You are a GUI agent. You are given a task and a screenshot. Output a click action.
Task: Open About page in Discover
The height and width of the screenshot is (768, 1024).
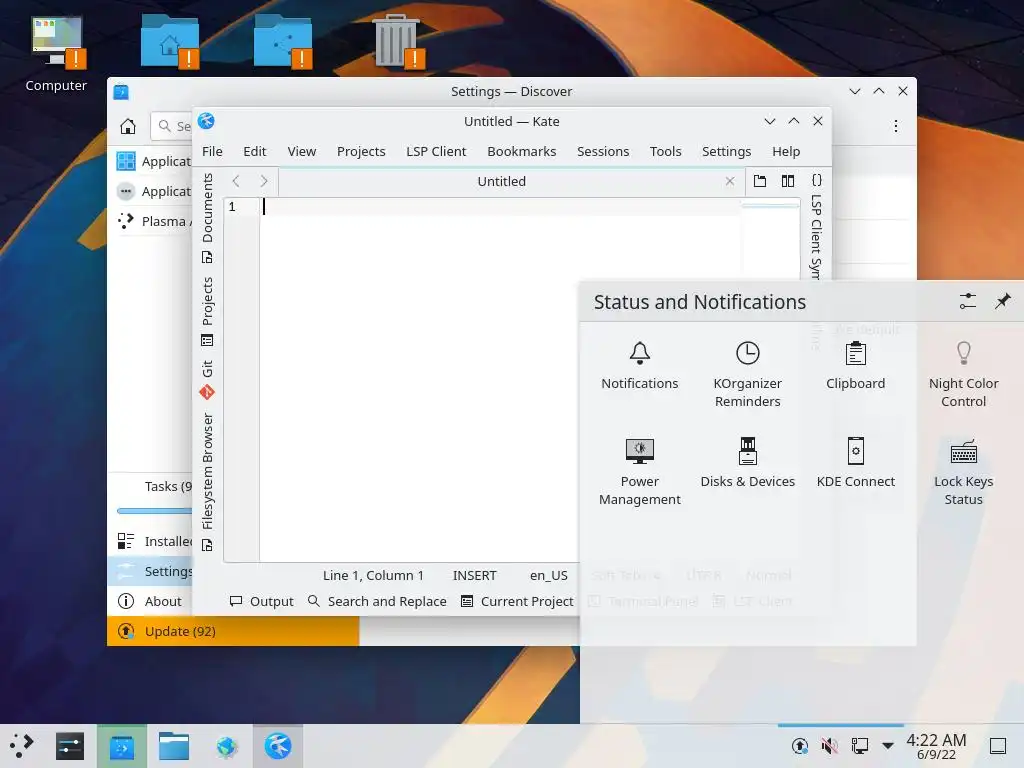click(x=150, y=601)
